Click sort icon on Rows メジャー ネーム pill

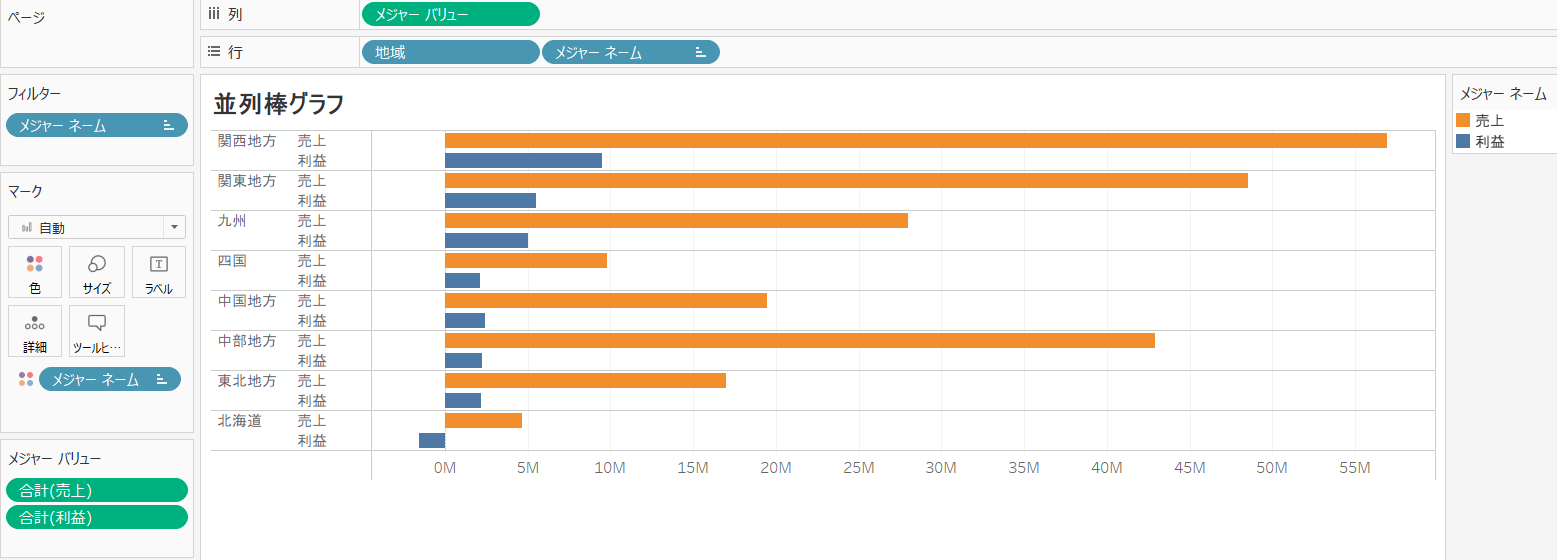(x=701, y=53)
